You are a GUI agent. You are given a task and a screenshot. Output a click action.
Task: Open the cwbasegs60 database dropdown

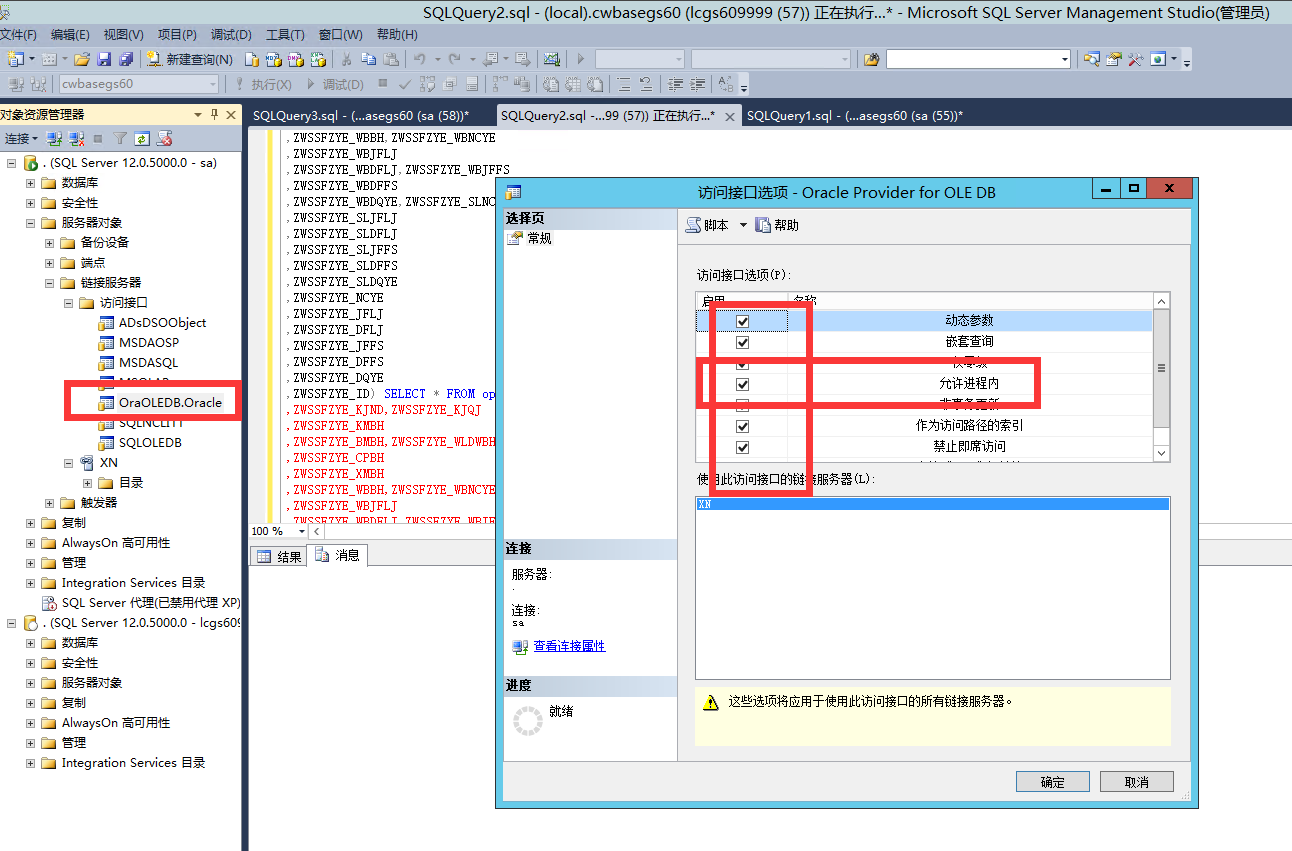click(212, 84)
